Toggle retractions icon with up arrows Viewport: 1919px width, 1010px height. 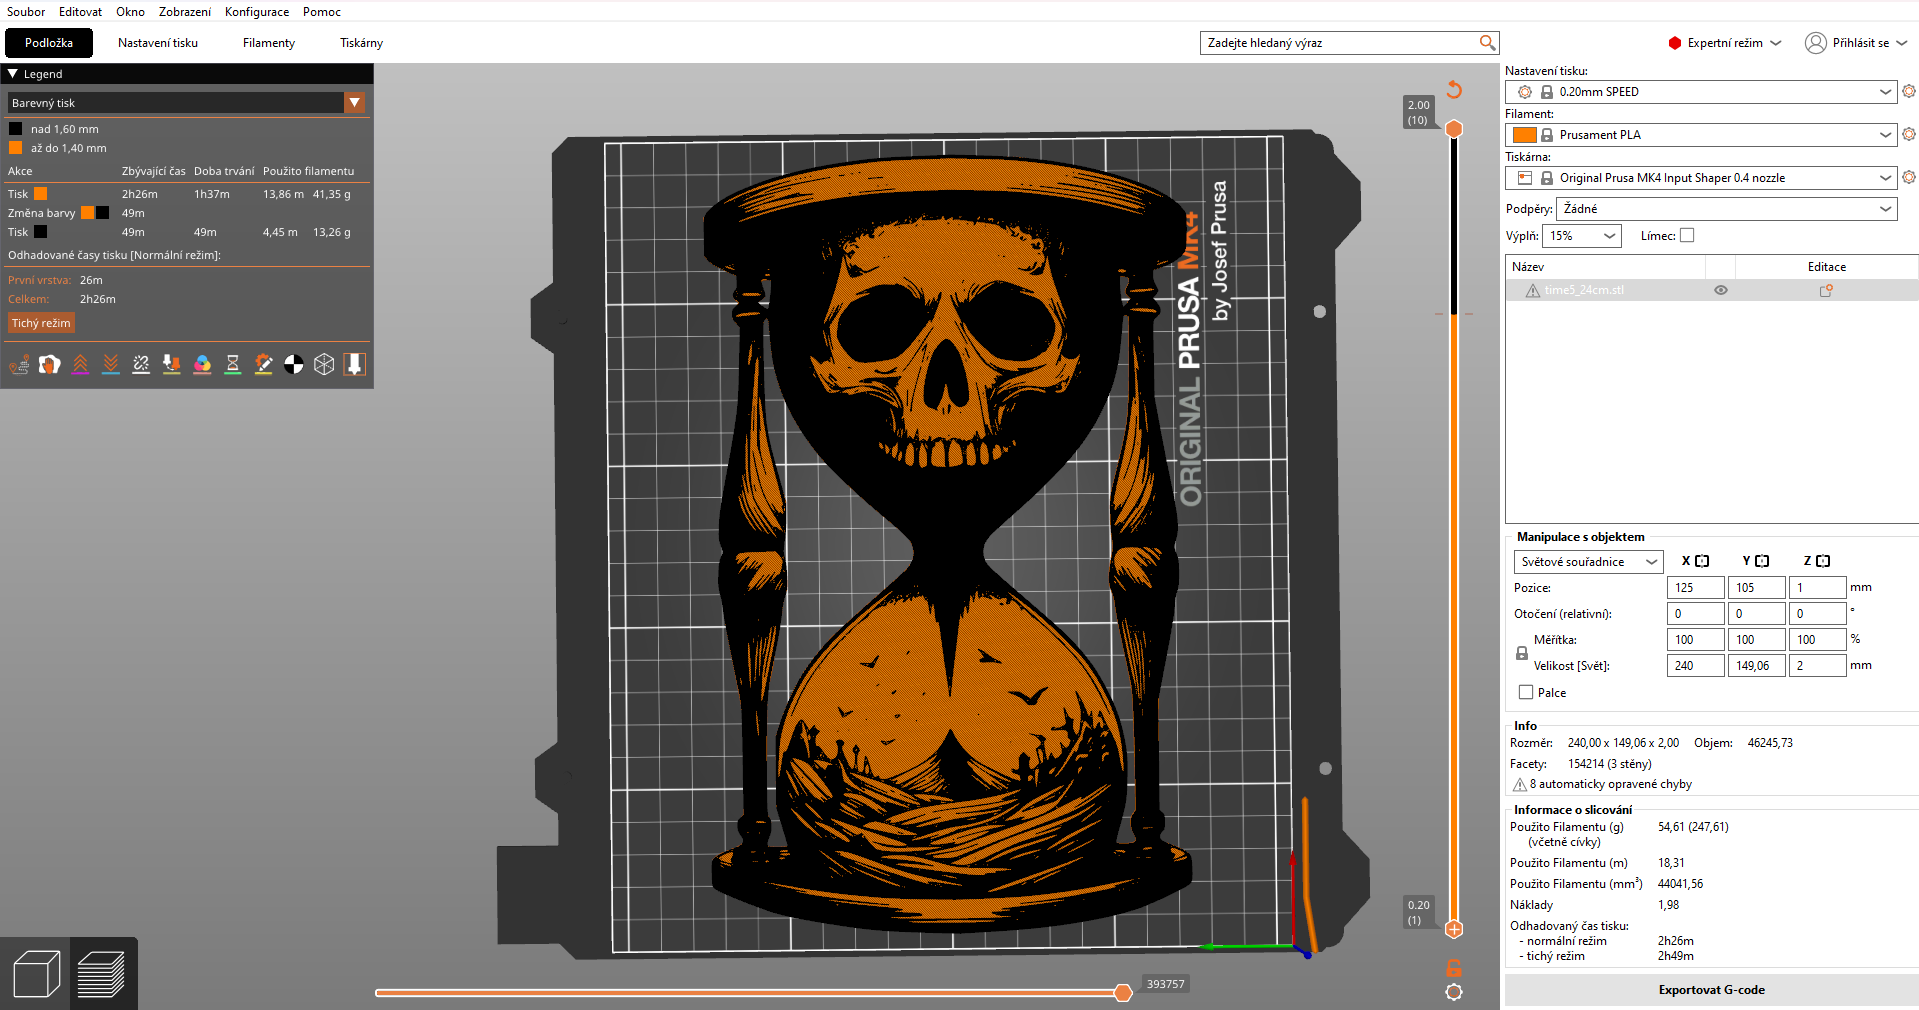[80, 365]
